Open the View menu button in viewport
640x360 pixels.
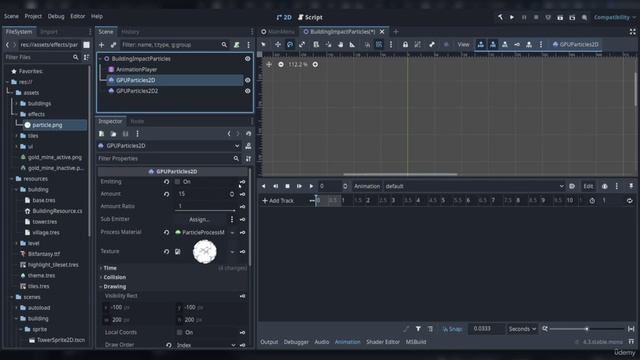463,44
